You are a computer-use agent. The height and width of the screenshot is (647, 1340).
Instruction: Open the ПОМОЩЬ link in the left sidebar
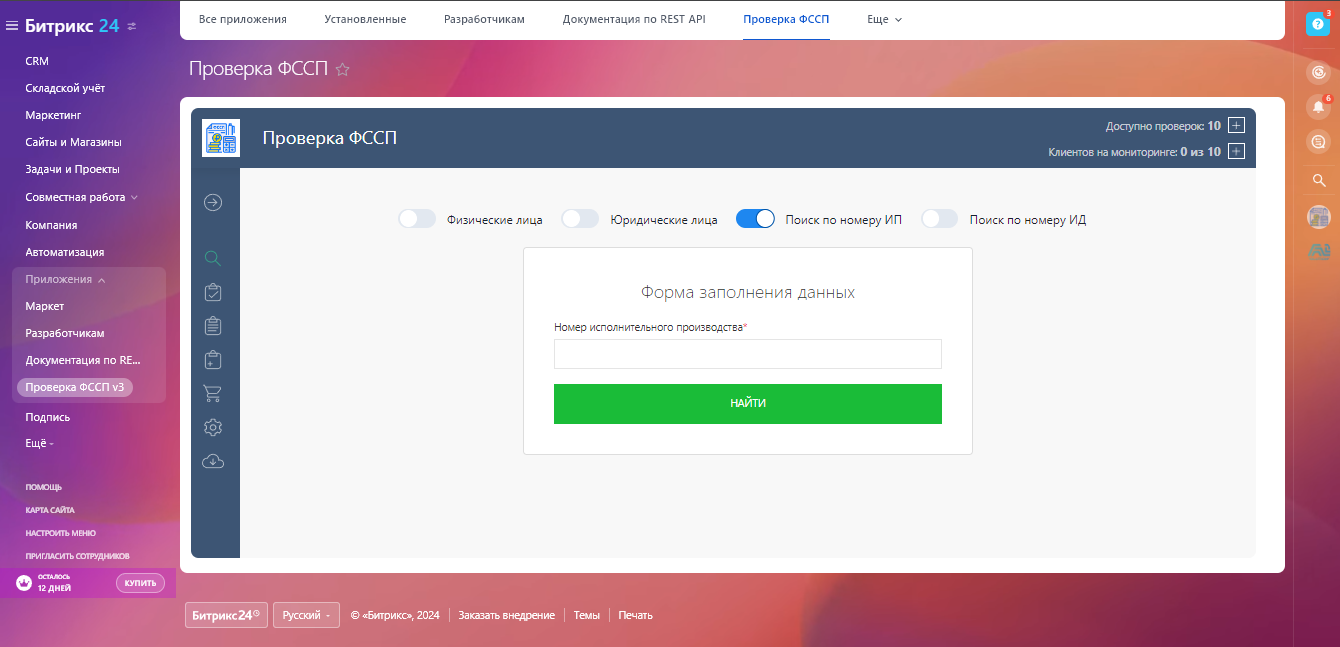point(44,487)
